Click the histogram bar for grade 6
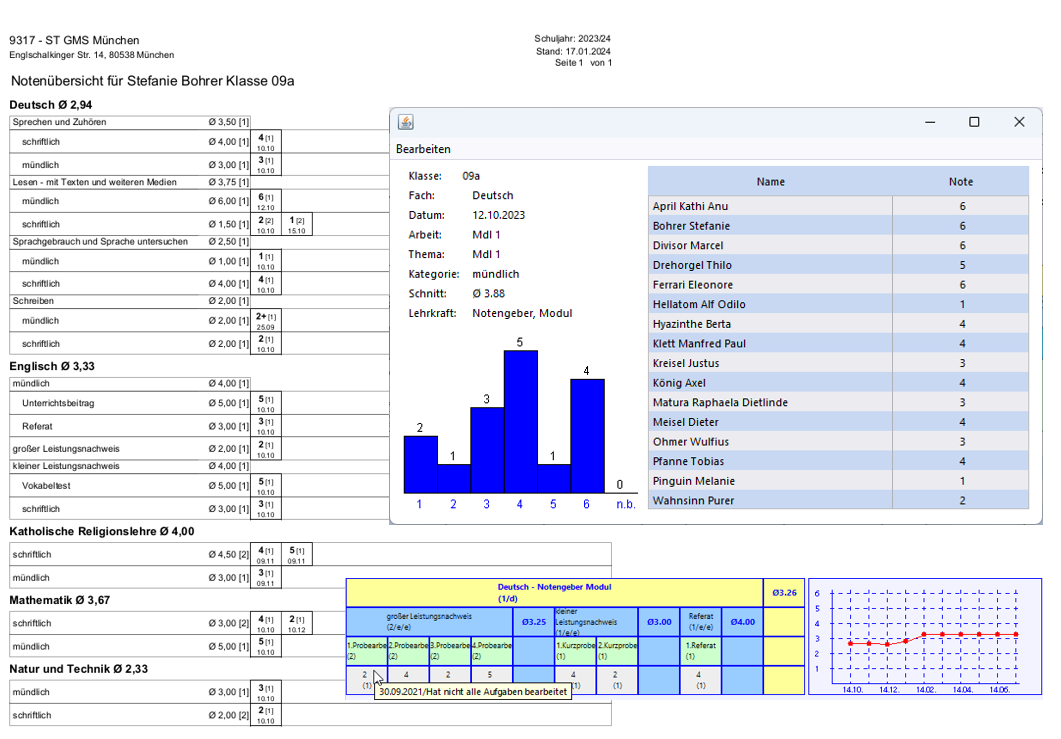 pos(587,436)
